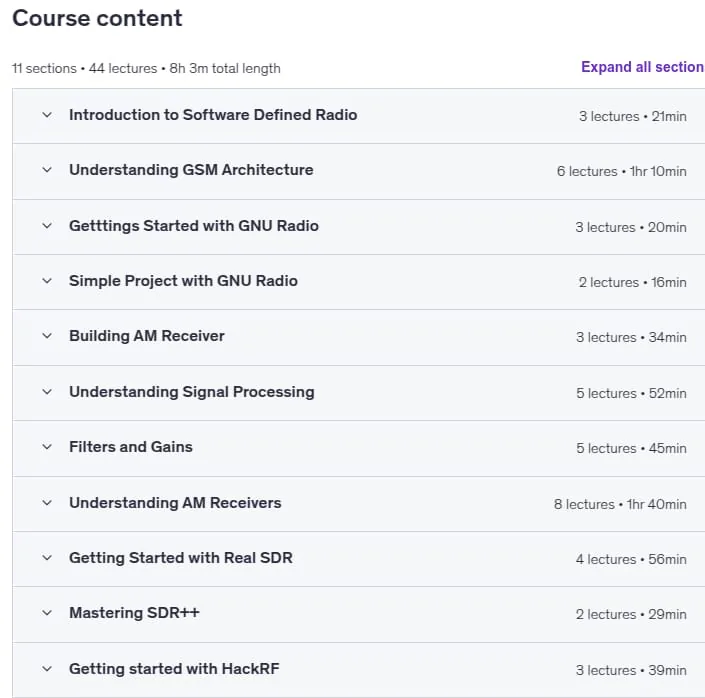Expand the Mastering SDR++ chevron
The image size is (705, 698).
[x=47, y=613]
